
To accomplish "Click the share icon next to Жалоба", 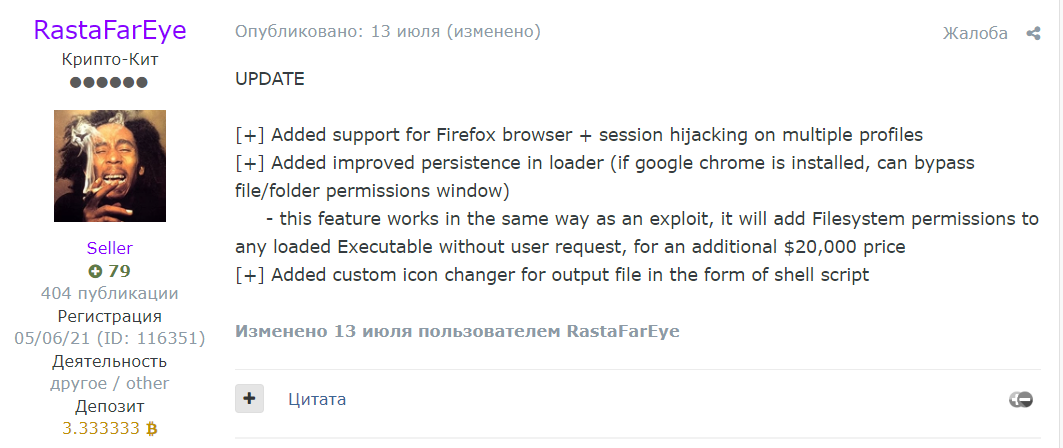I will tap(1033, 33).
